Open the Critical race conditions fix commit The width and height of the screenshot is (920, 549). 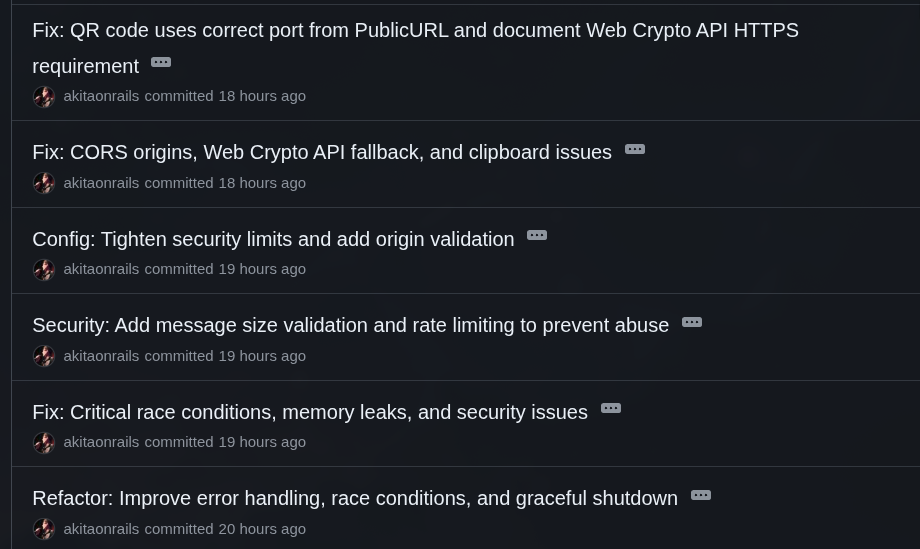[x=309, y=412]
